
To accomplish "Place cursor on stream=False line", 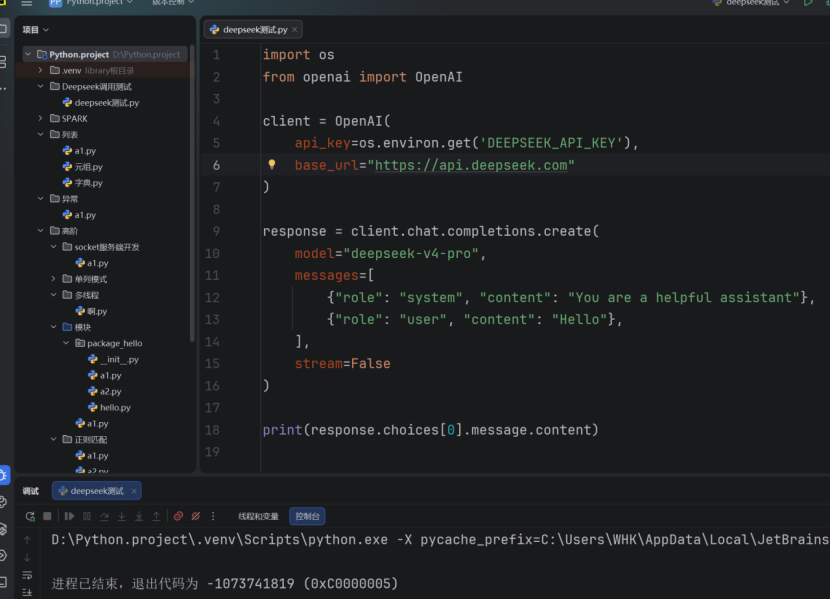I will pos(342,364).
